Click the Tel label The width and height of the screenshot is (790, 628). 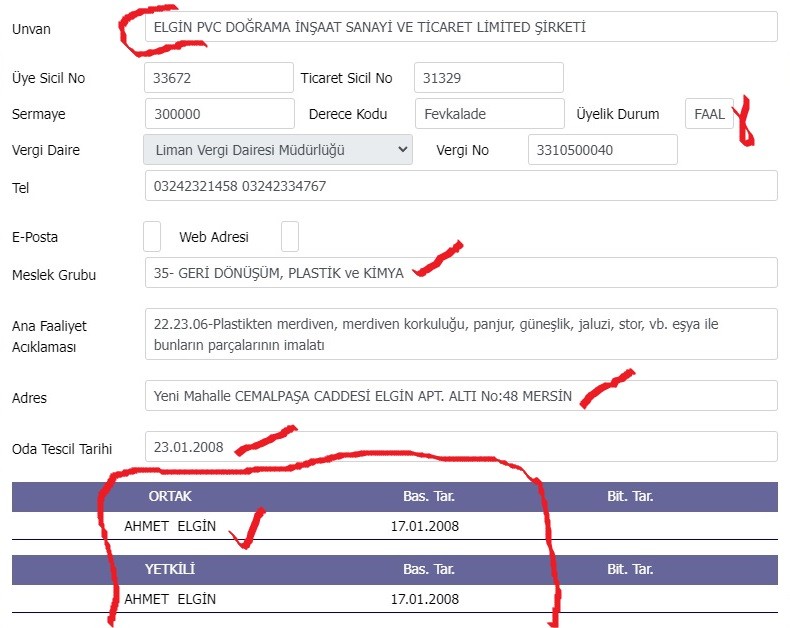tap(21, 189)
